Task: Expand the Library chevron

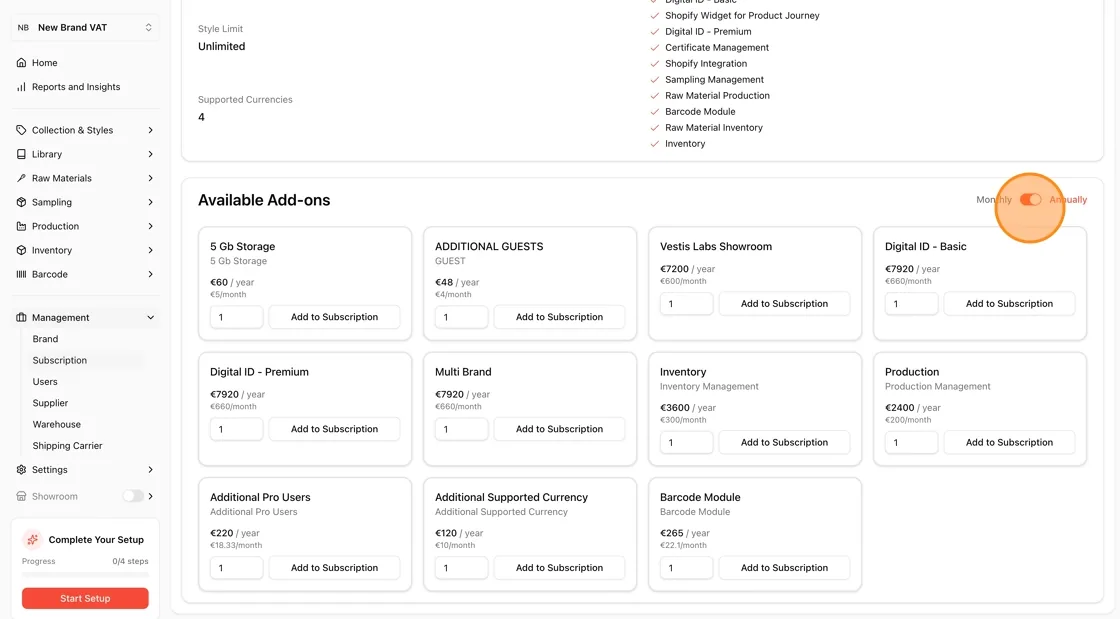Action: 150,154
